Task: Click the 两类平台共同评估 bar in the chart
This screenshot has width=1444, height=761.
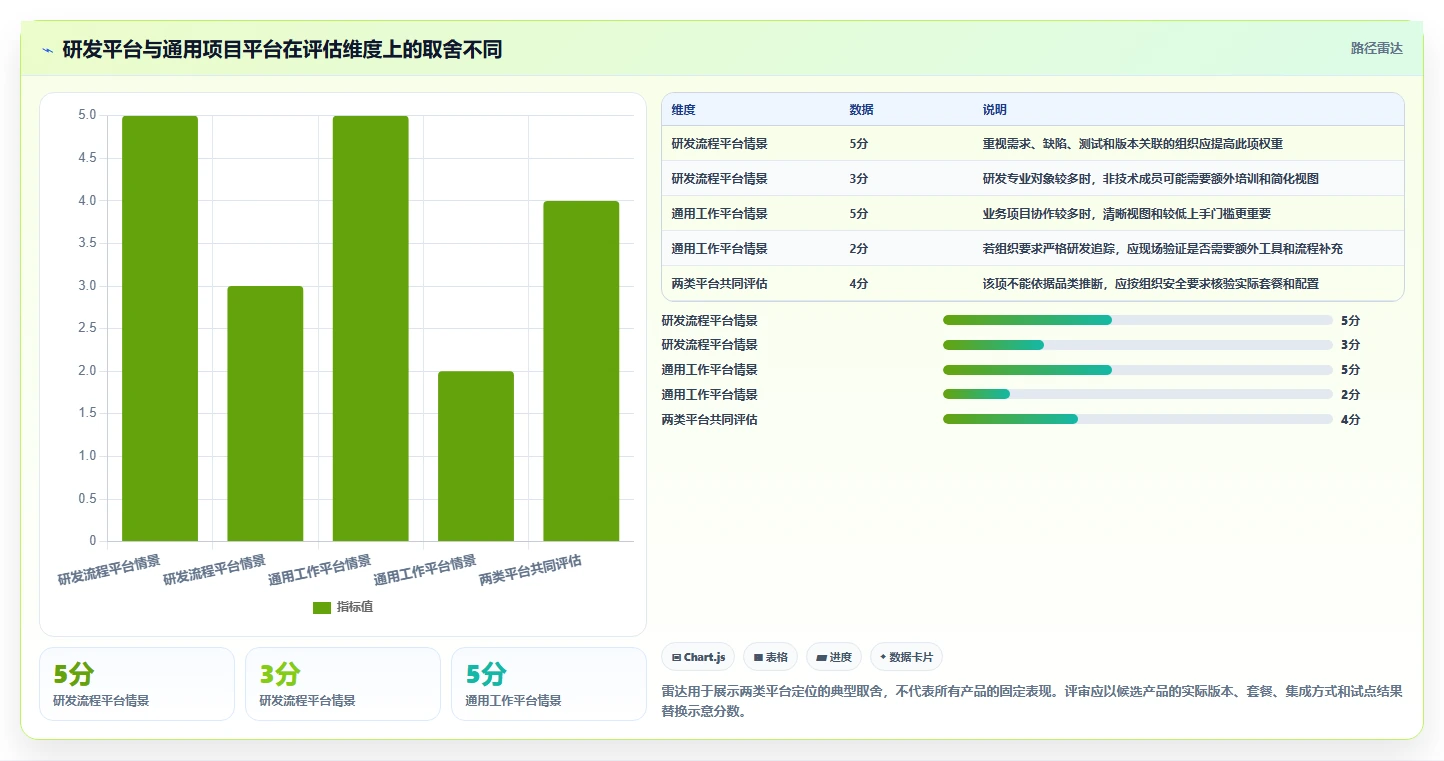Action: [581, 371]
